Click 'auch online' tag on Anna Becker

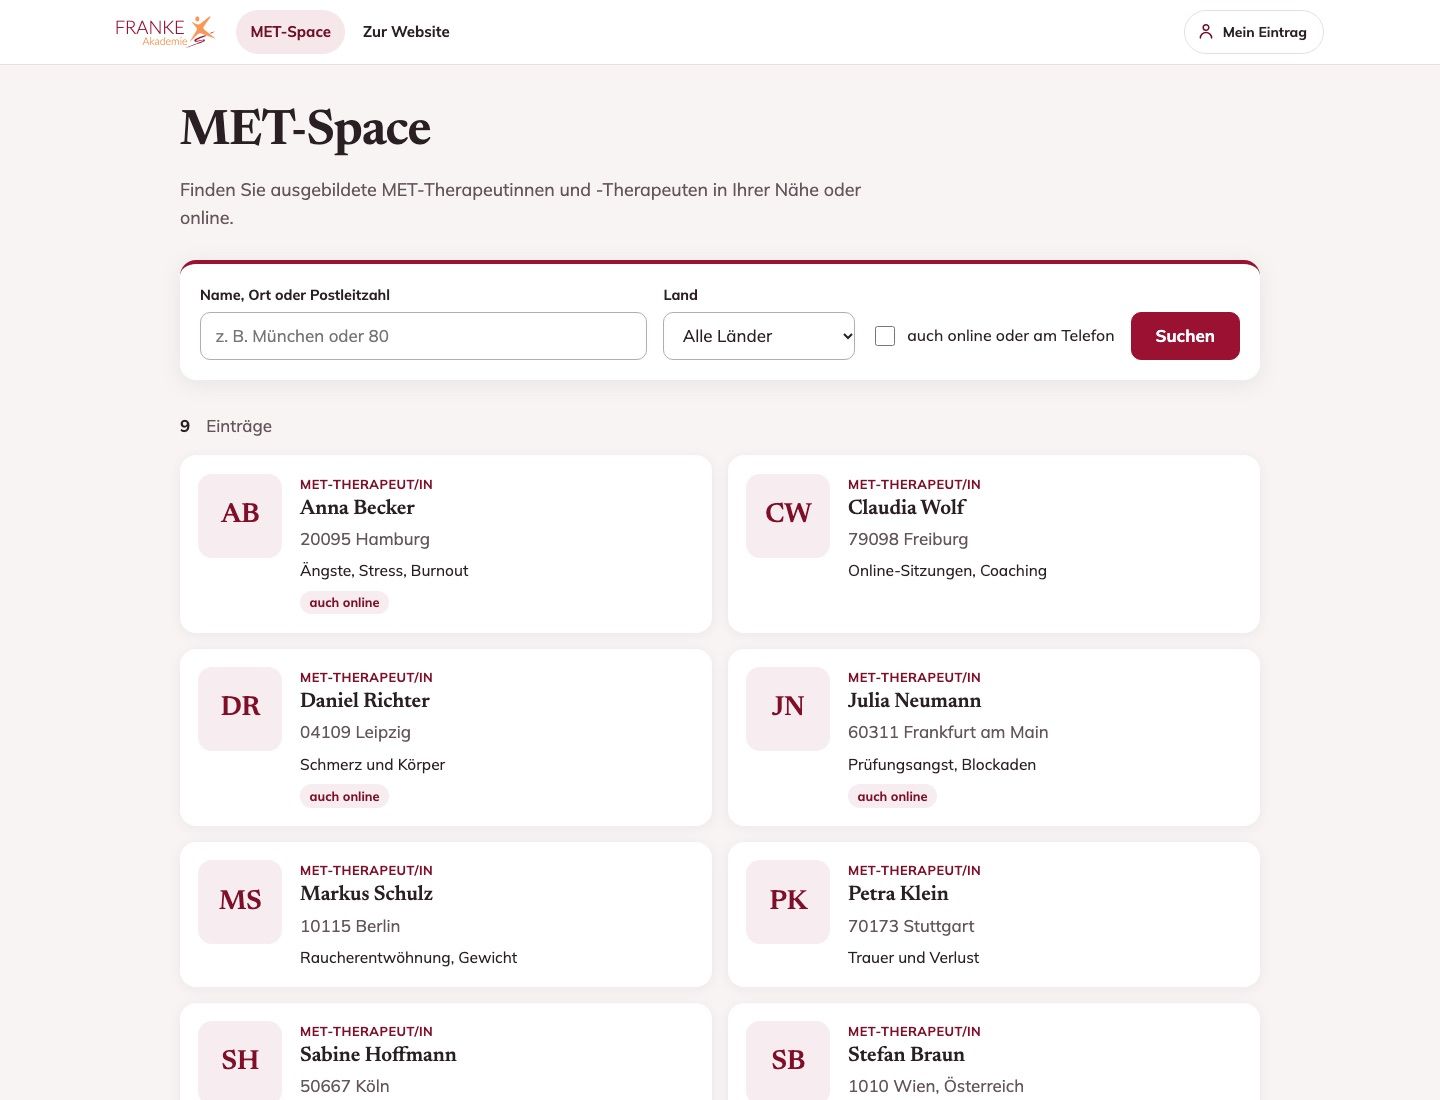(x=344, y=603)
